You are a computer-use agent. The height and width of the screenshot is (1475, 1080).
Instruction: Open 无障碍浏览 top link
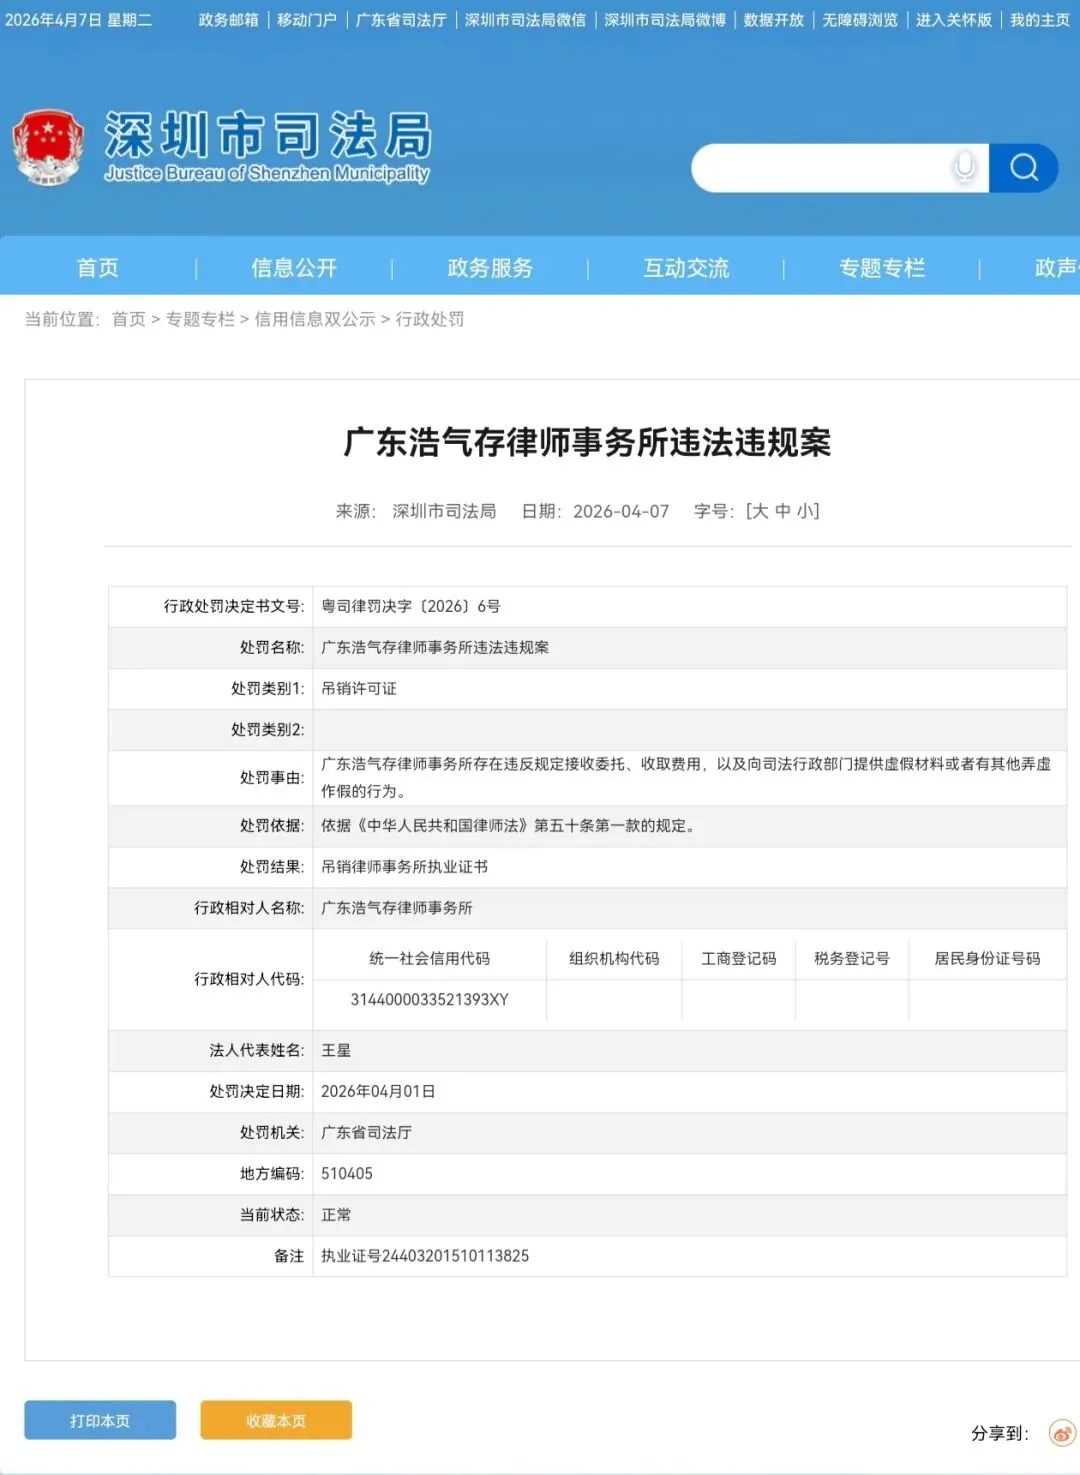tap(860, 20)
